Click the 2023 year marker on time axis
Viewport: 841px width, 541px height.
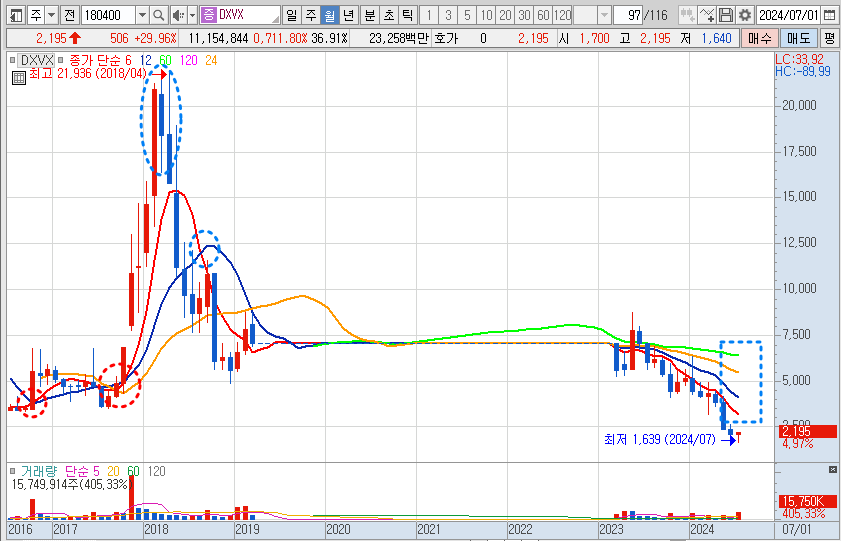click(611, 530)
